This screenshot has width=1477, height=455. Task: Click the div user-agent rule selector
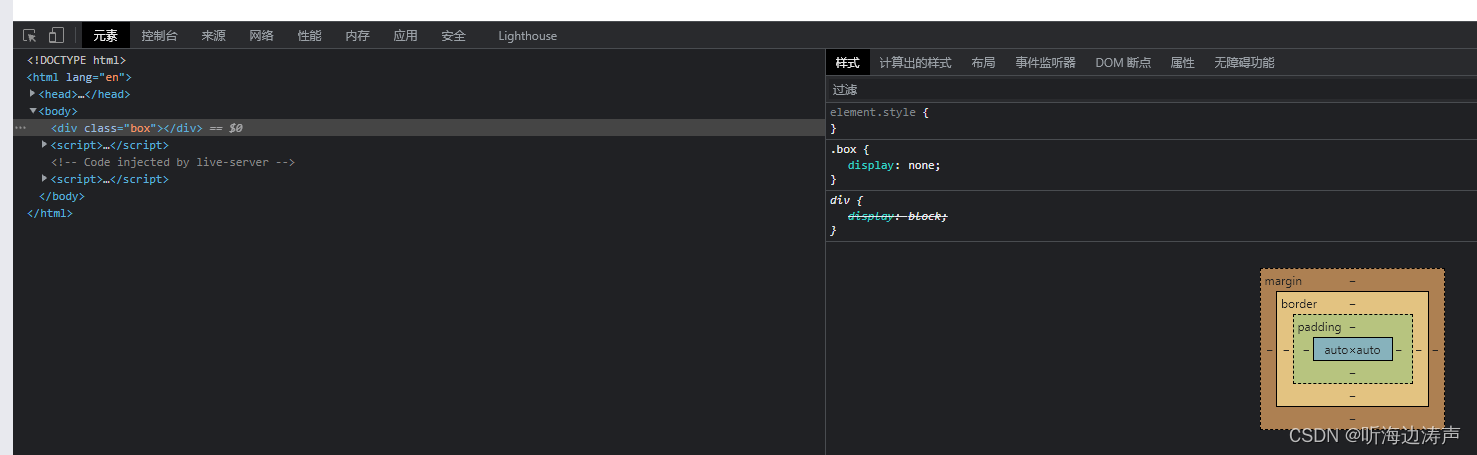(x=839, y=200)
